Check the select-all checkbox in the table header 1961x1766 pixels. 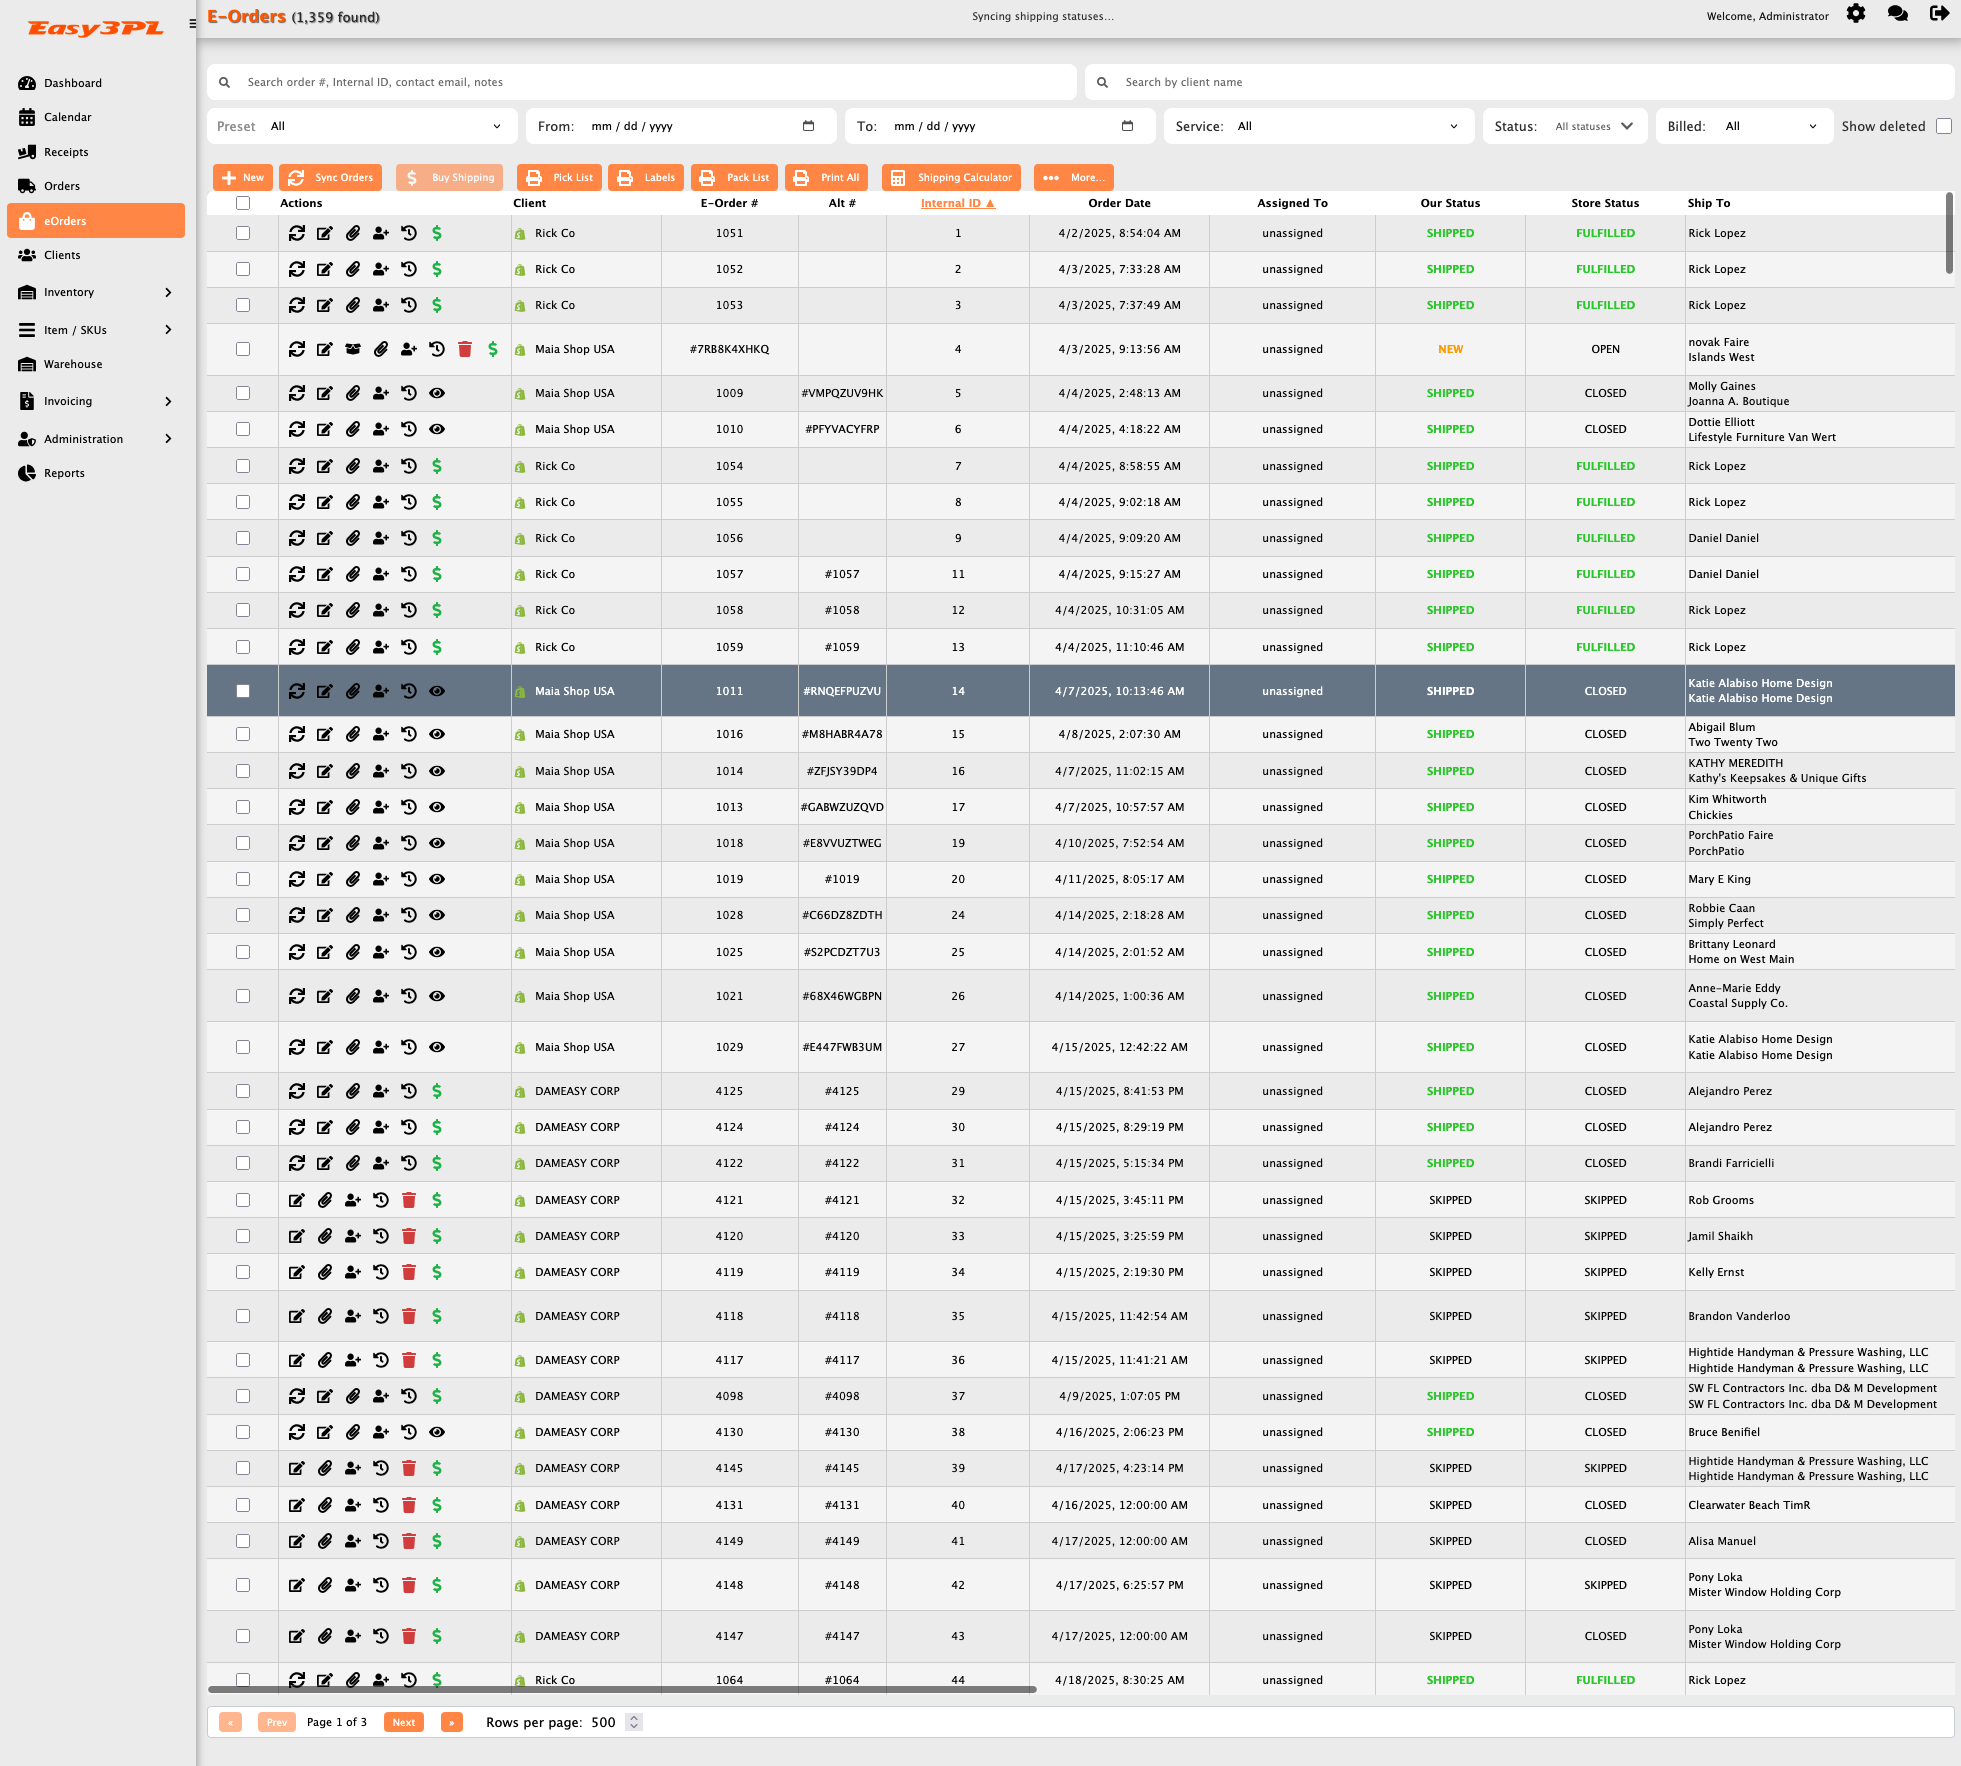point(243,203)
